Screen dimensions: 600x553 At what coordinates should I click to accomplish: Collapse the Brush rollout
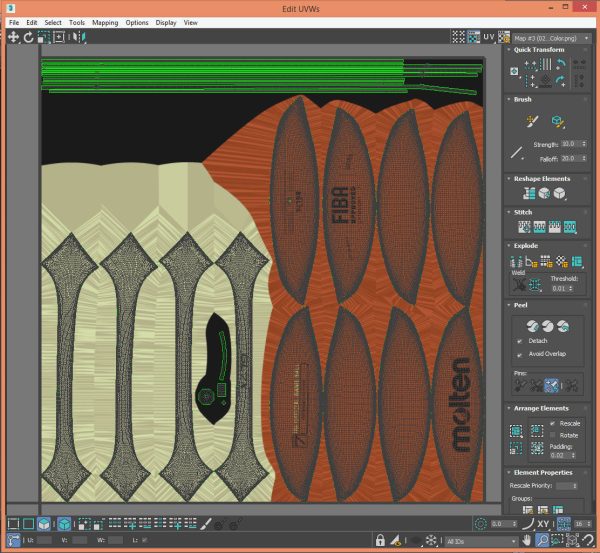click(x=509, y=100)
